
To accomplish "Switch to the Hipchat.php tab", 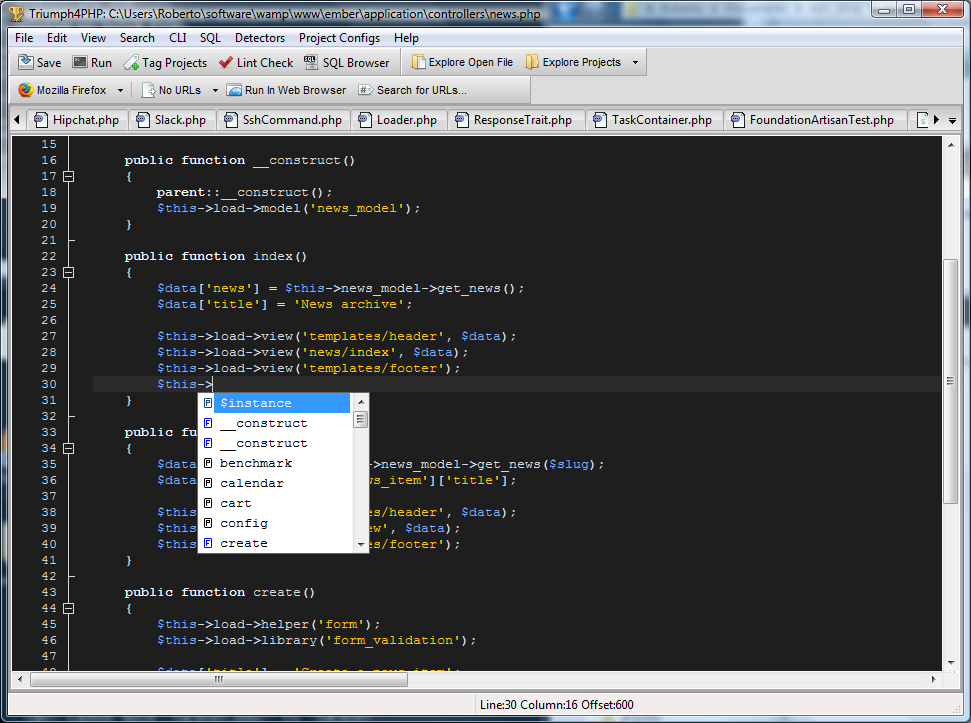I will (77, 119).
